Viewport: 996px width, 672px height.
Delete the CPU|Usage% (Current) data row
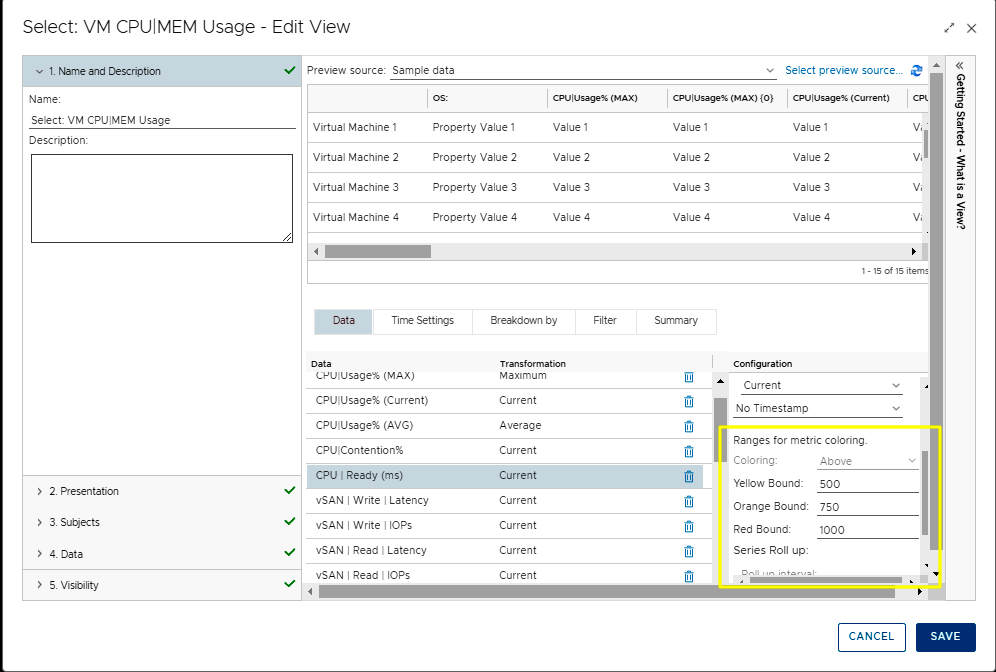tap(688, 401)
